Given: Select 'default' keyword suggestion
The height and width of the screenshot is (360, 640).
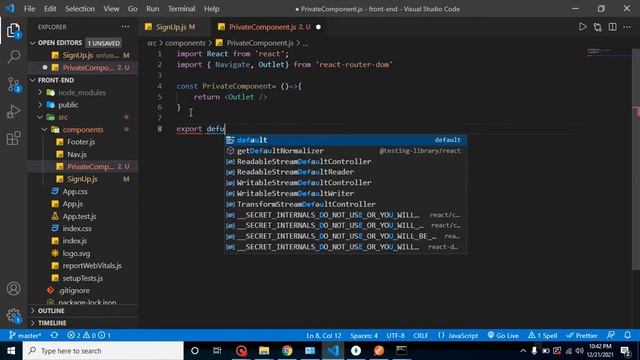Looking at the screenshot, I should click(345, 140).
